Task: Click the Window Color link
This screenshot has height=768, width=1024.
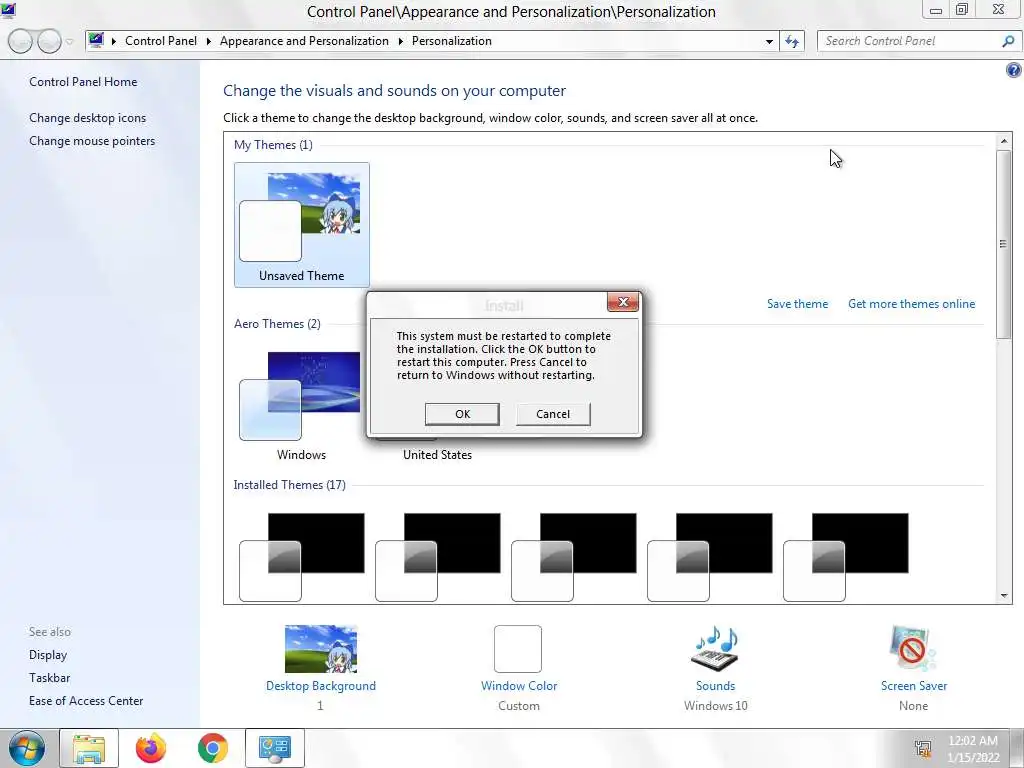Action: pos(519,686)
